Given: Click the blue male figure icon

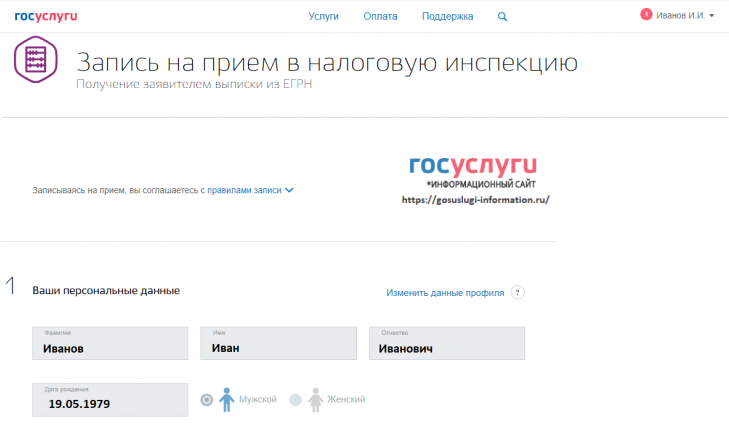Looking at the screenshot, I should coord(226,400).
